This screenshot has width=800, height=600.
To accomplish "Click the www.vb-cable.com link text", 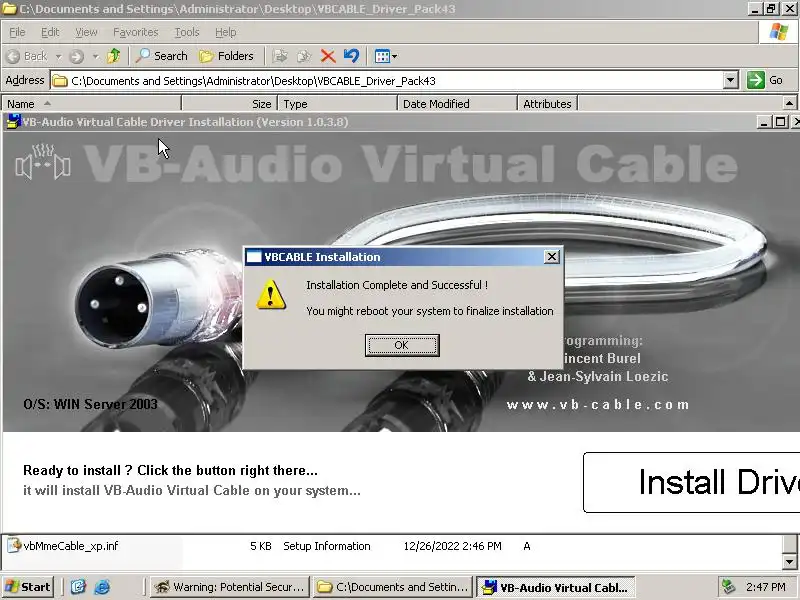I will 597,405.
